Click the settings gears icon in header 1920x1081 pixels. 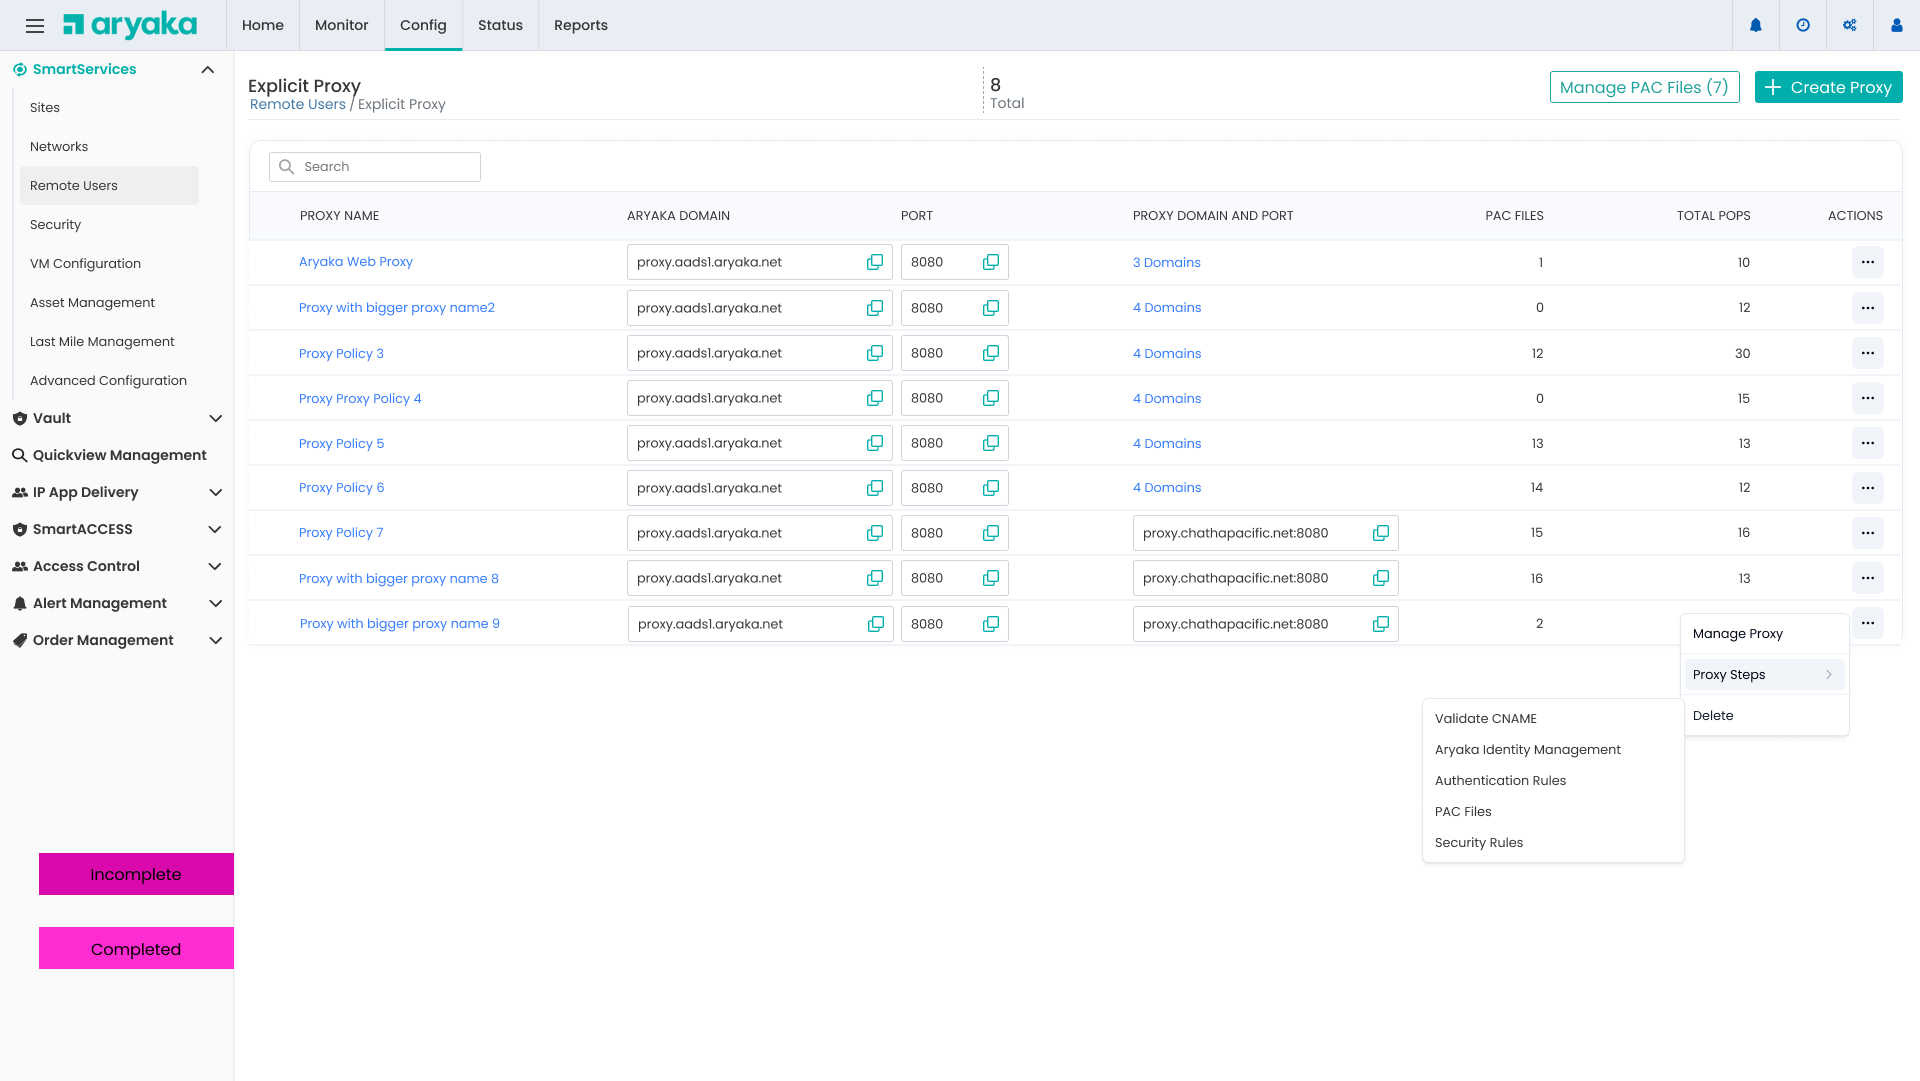(1849, 26)
